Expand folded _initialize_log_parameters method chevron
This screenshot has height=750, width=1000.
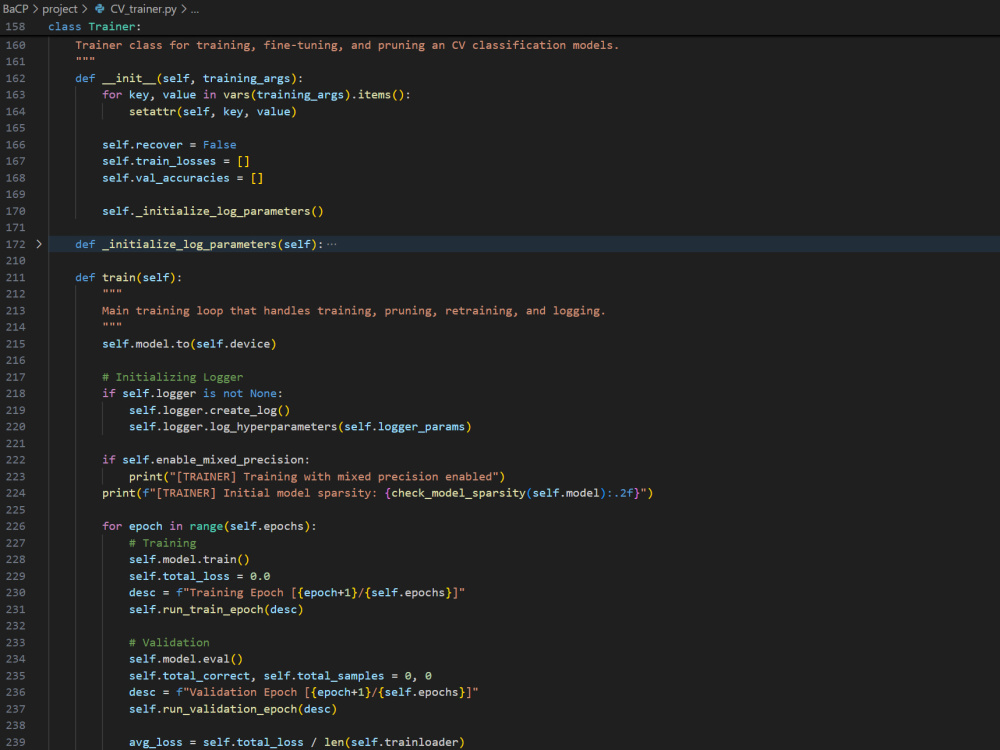click(39, 244)
